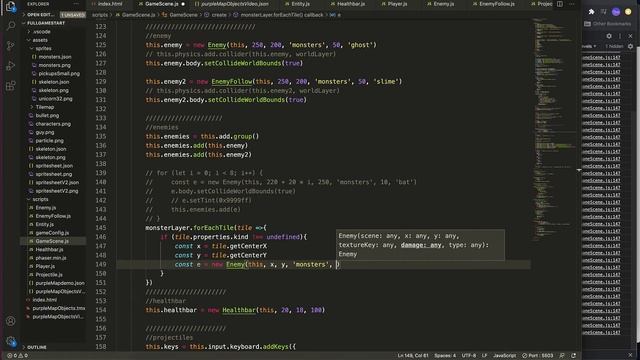Place cursor on line number 154

coord(100,310)
